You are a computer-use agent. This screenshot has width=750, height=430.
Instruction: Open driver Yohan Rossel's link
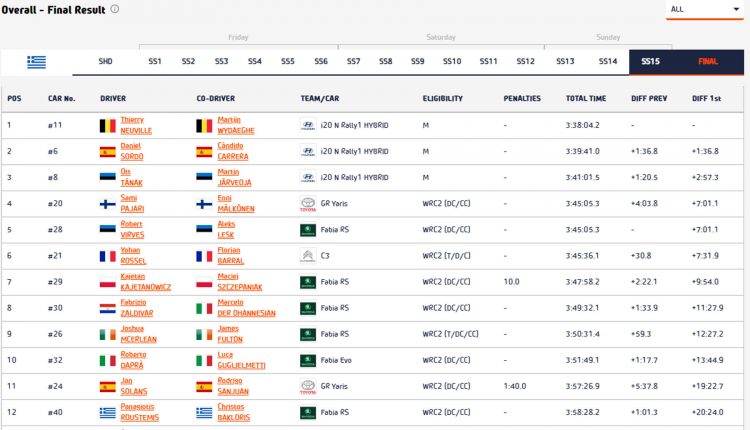(x=133, y=255)
